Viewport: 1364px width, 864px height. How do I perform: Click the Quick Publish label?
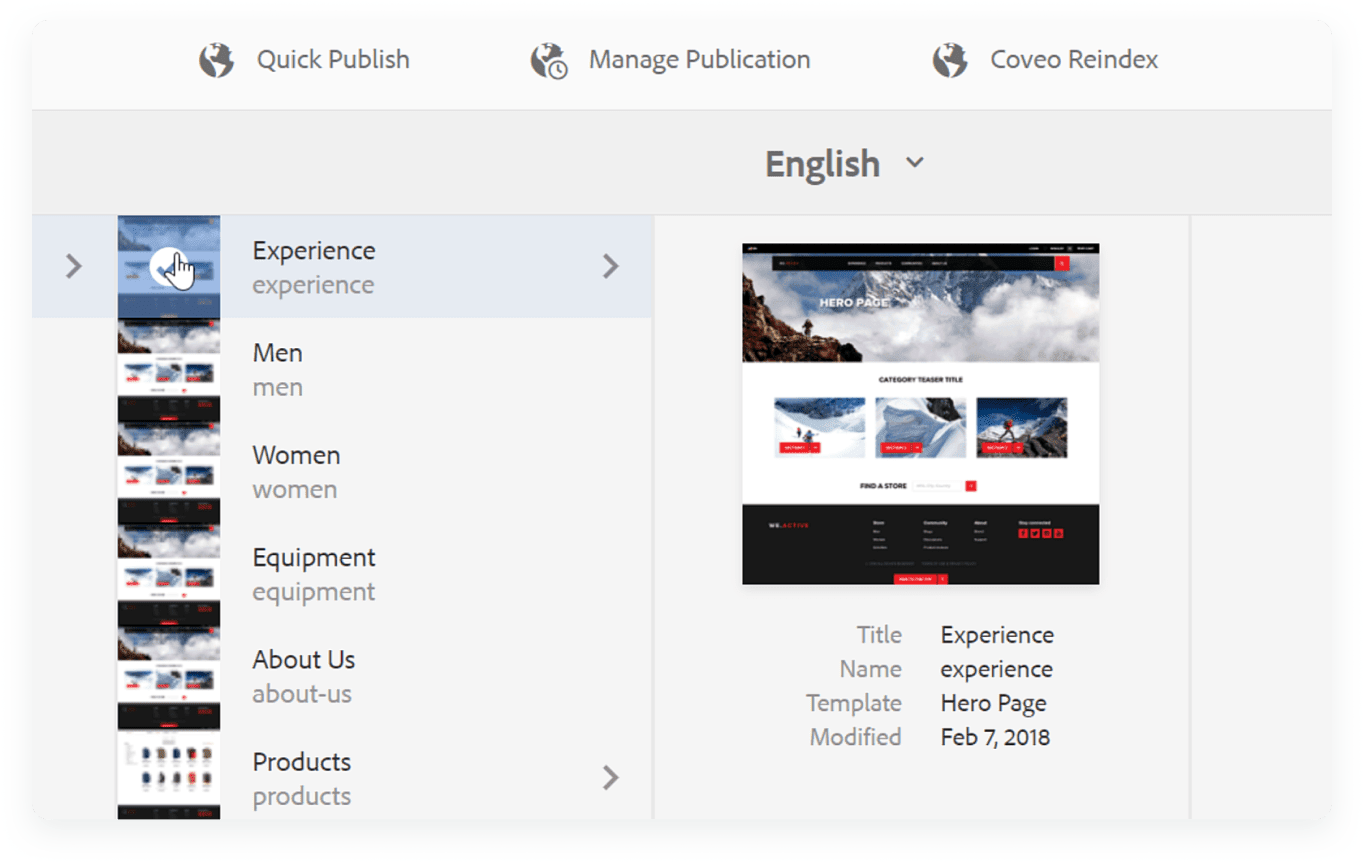click(333, 60)
